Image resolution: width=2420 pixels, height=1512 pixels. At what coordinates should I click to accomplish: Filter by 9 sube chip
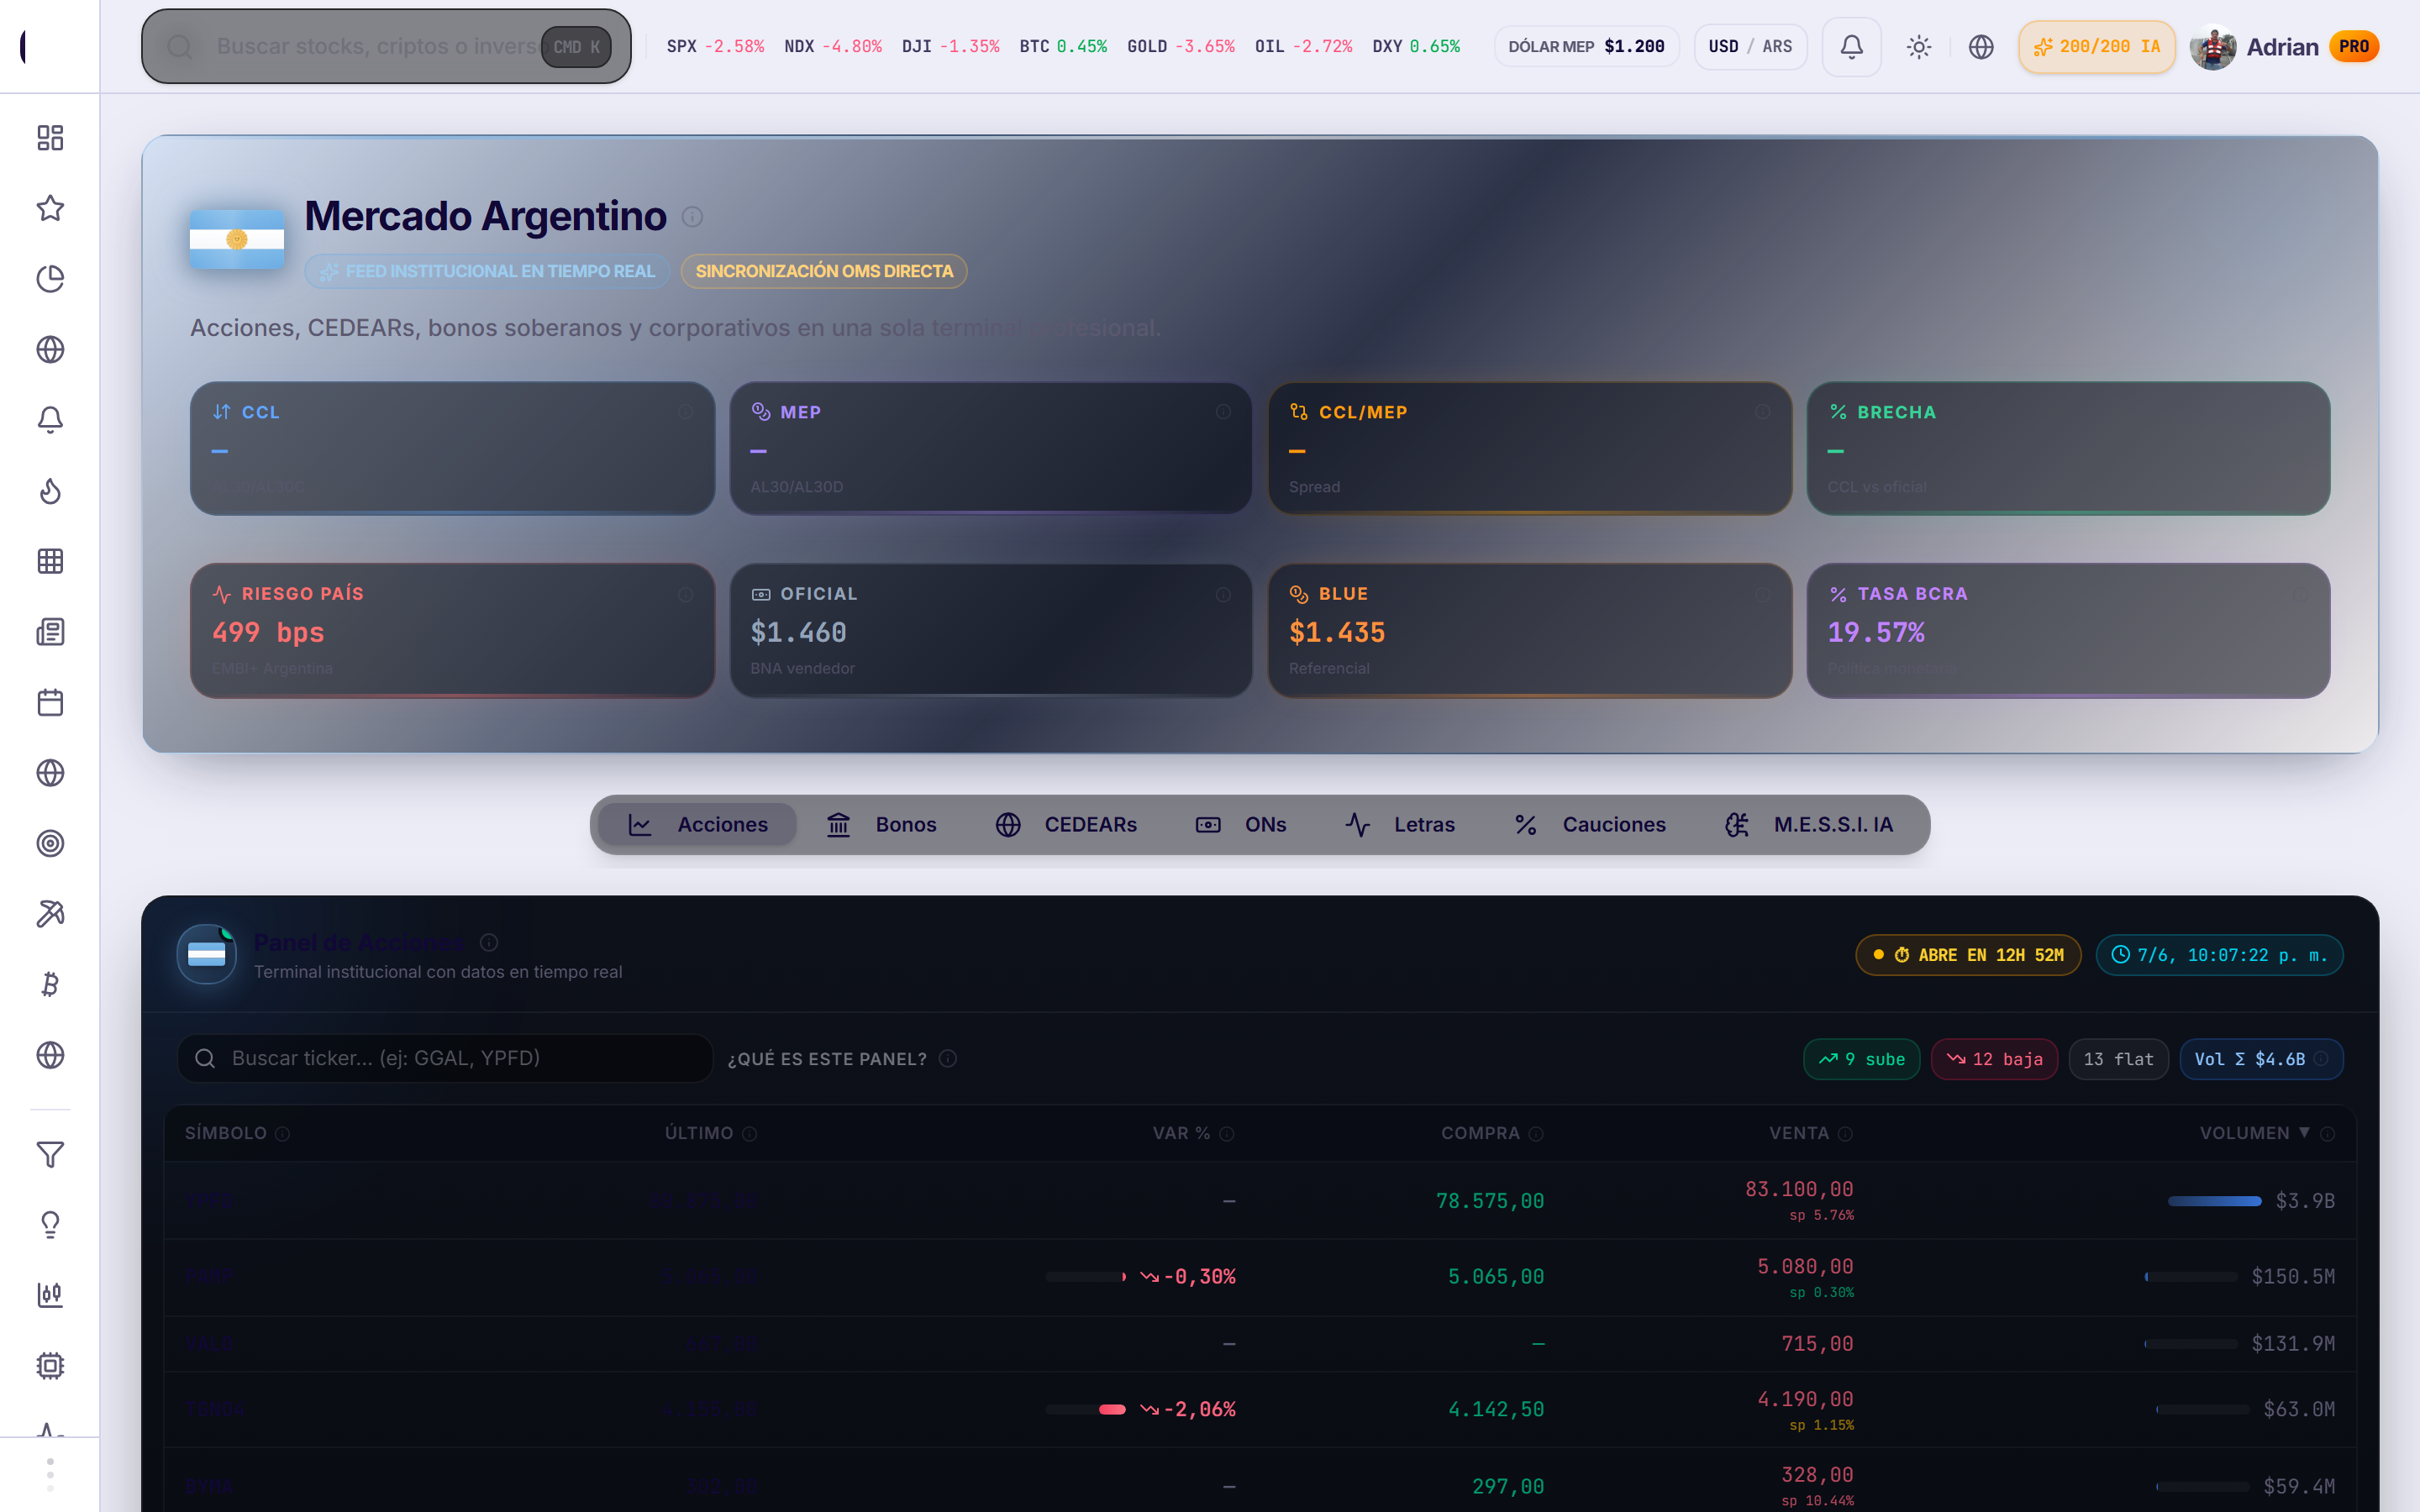click(1861, 1059)
